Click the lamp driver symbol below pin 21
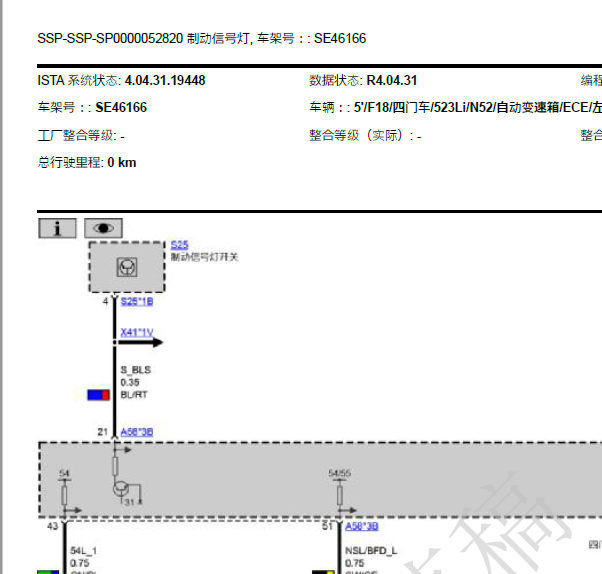Screen dimensions: 602x574 click(120, 489)
